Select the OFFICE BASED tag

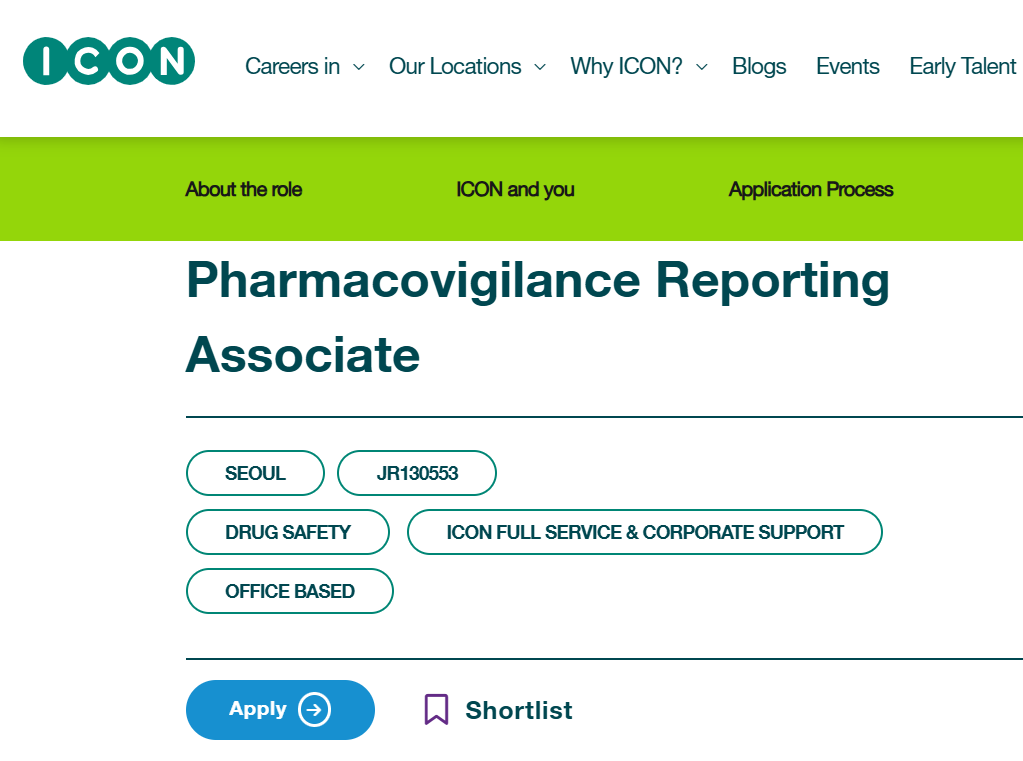click(290, 591)
